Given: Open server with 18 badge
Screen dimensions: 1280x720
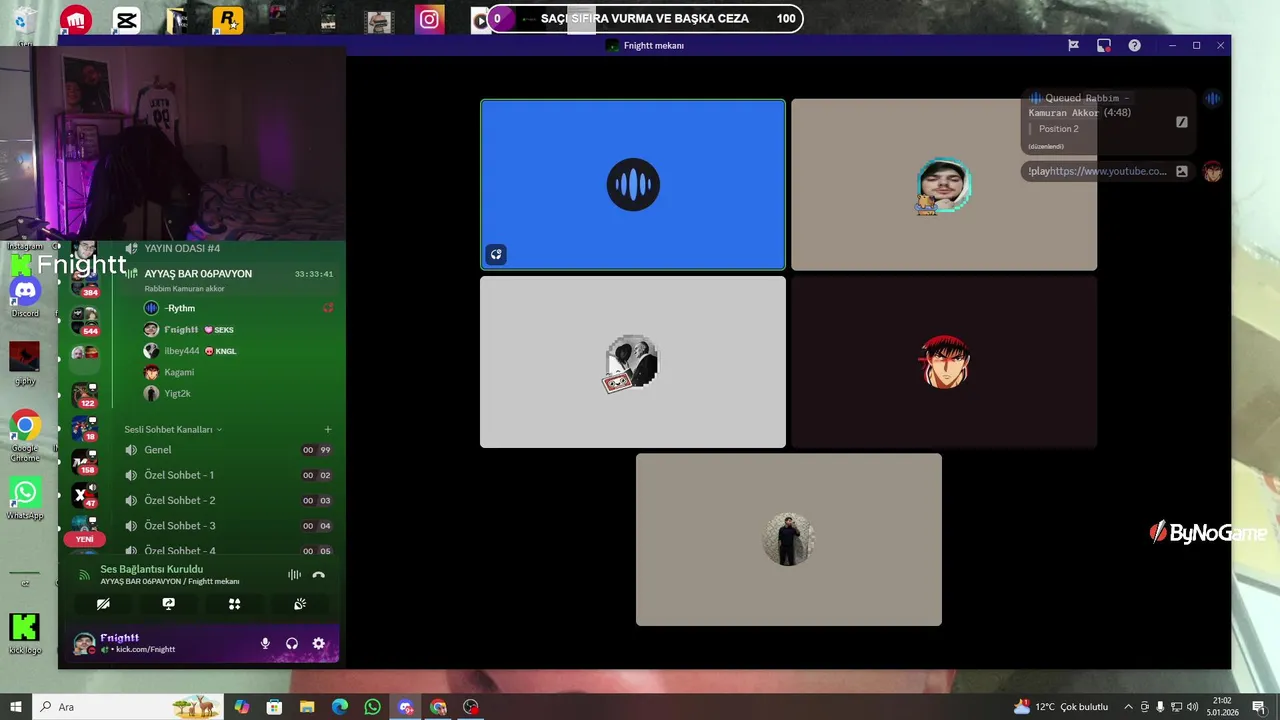Looking at the screenshot, I should (84, 429).
